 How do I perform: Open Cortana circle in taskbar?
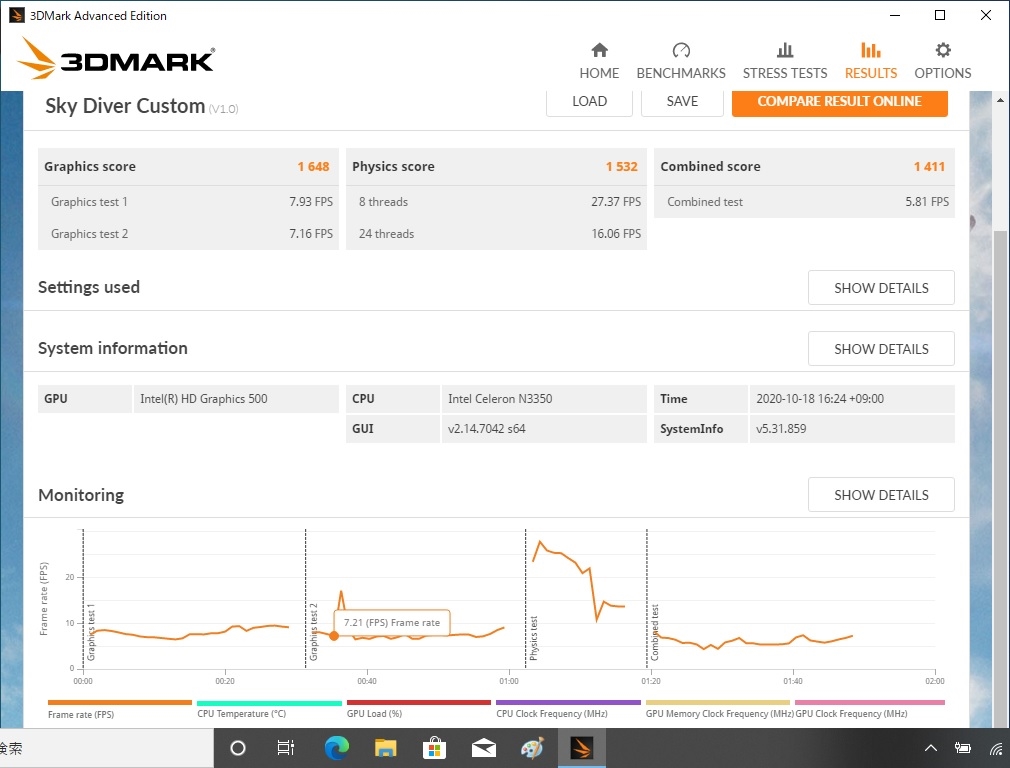238,748
